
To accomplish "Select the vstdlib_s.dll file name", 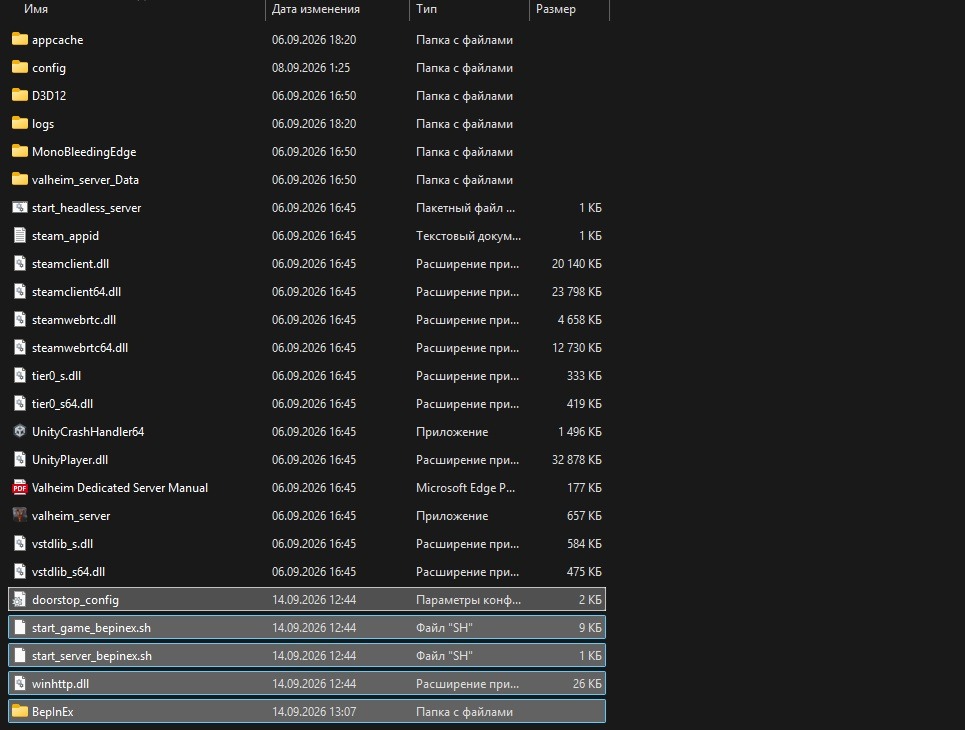I will 62,543.
